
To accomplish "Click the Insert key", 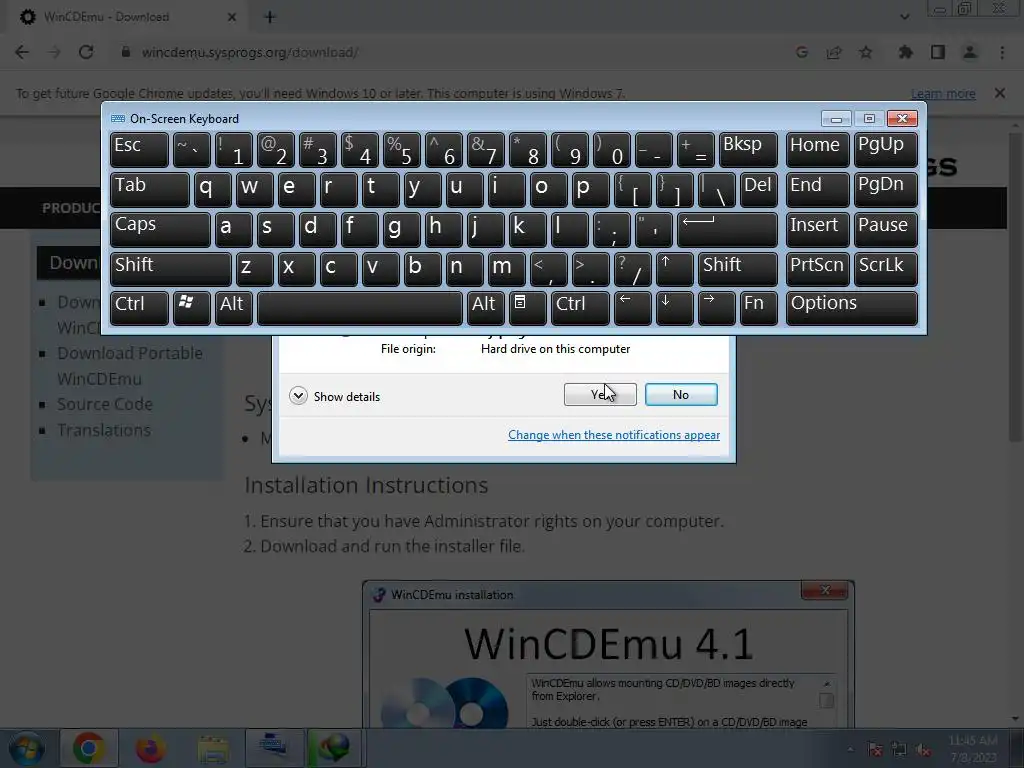I will point(817,229).
